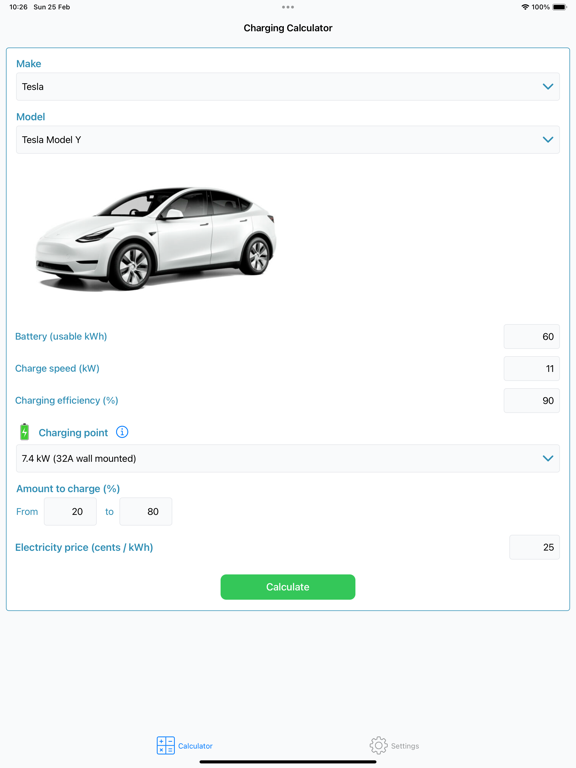Viewport: 576px width, 768px height.
Task: Tap the home indicator bar at bottom
Action: point(288,762)
